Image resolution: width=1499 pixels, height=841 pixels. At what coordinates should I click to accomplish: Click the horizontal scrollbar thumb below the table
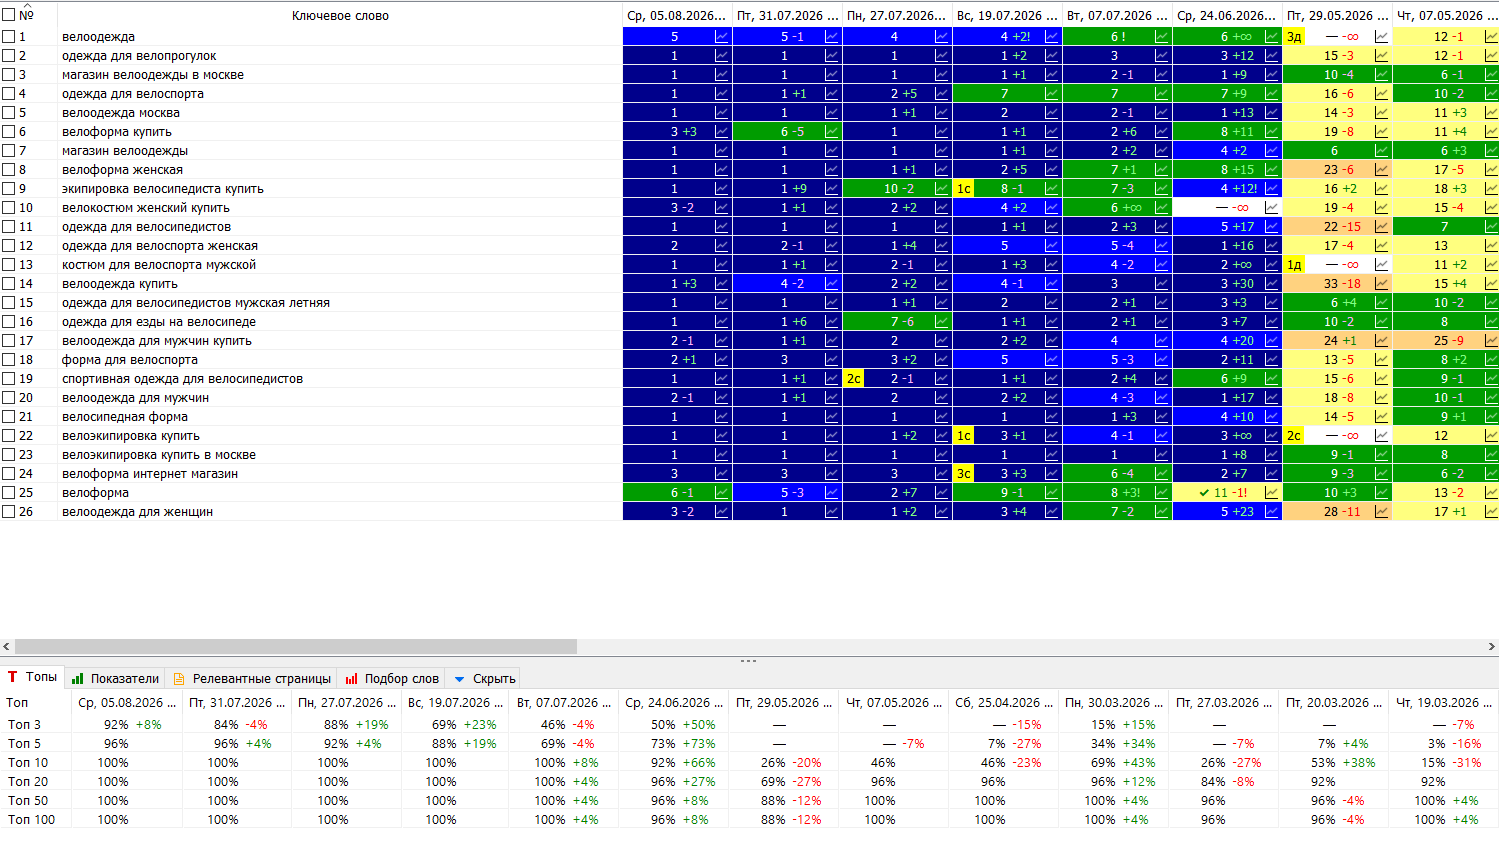point(296,647)
